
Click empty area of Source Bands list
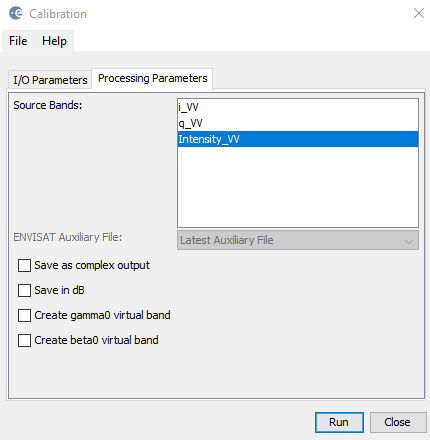click(x=298, y=187)
